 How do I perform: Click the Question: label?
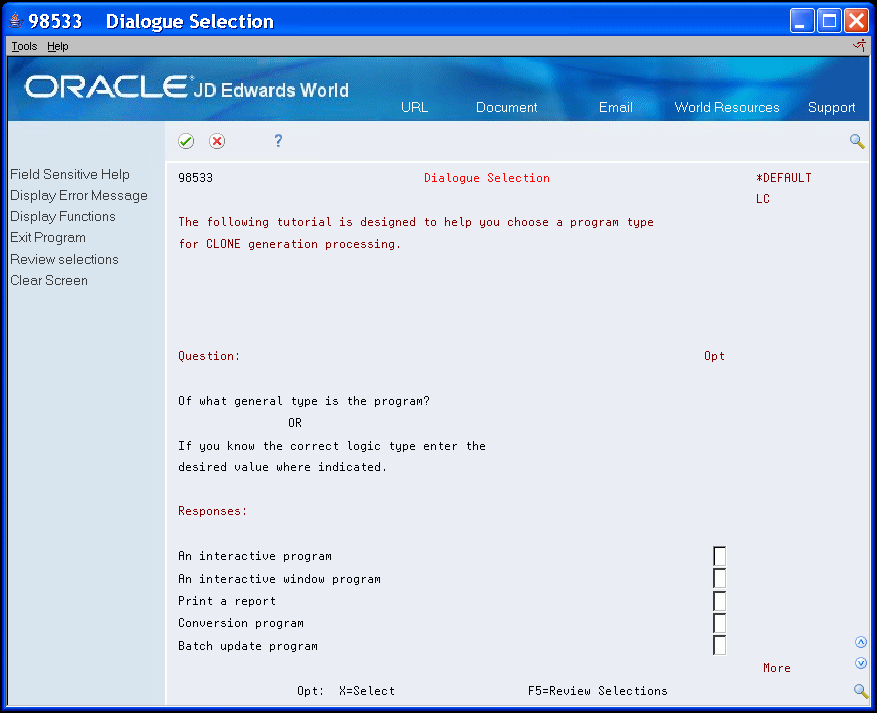coord(209,356)
